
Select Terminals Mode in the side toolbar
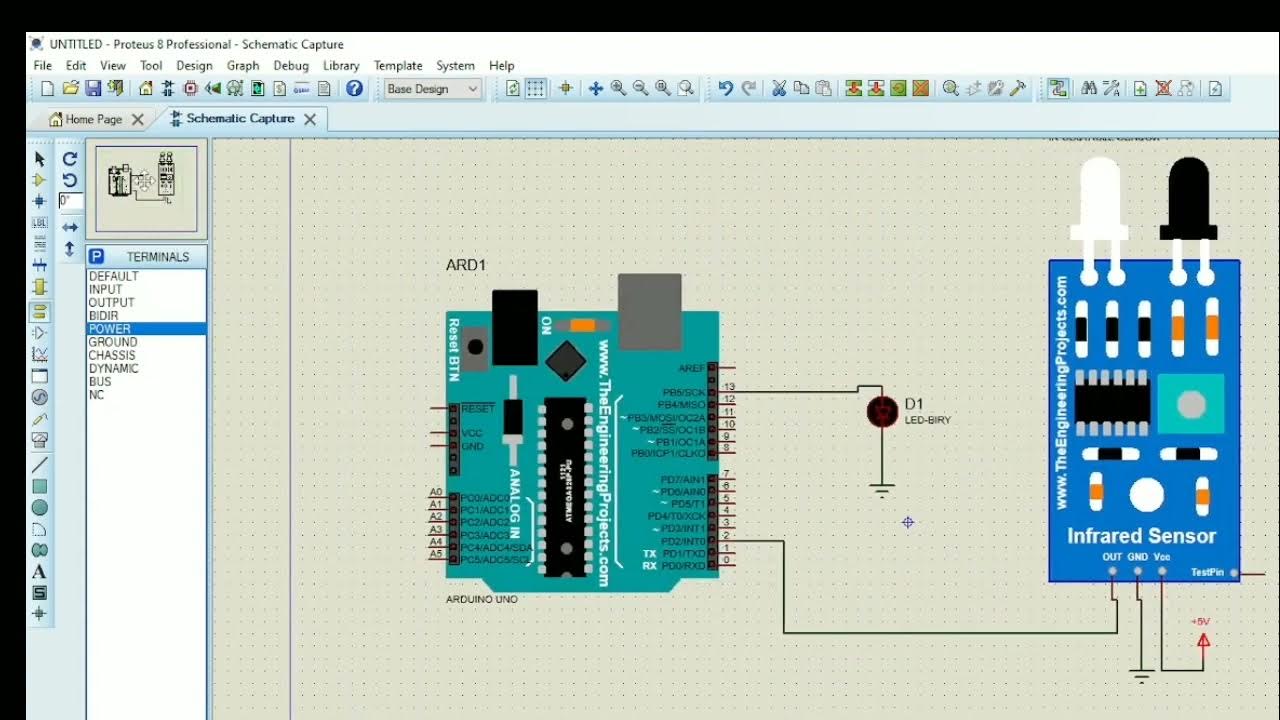coord(40,311)
